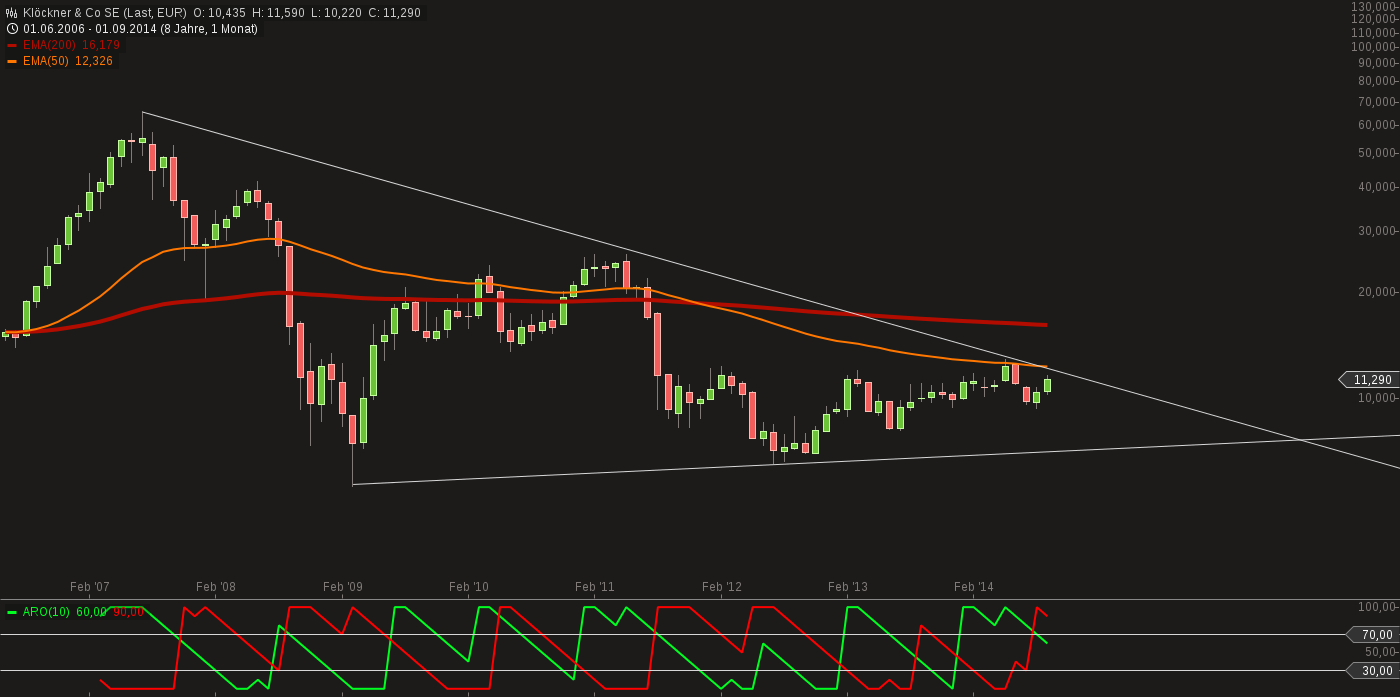Click the Feb '08 time axis label
The height and width of the screenshot is (697, 1400).
[x=216, y=587]
